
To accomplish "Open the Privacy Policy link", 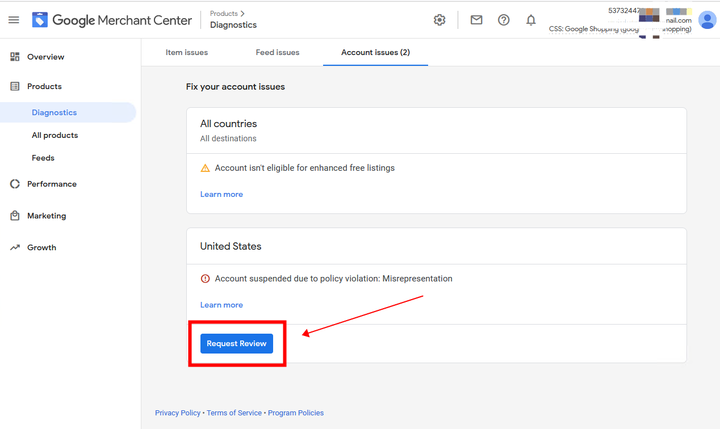I will [x=178, y=413].
